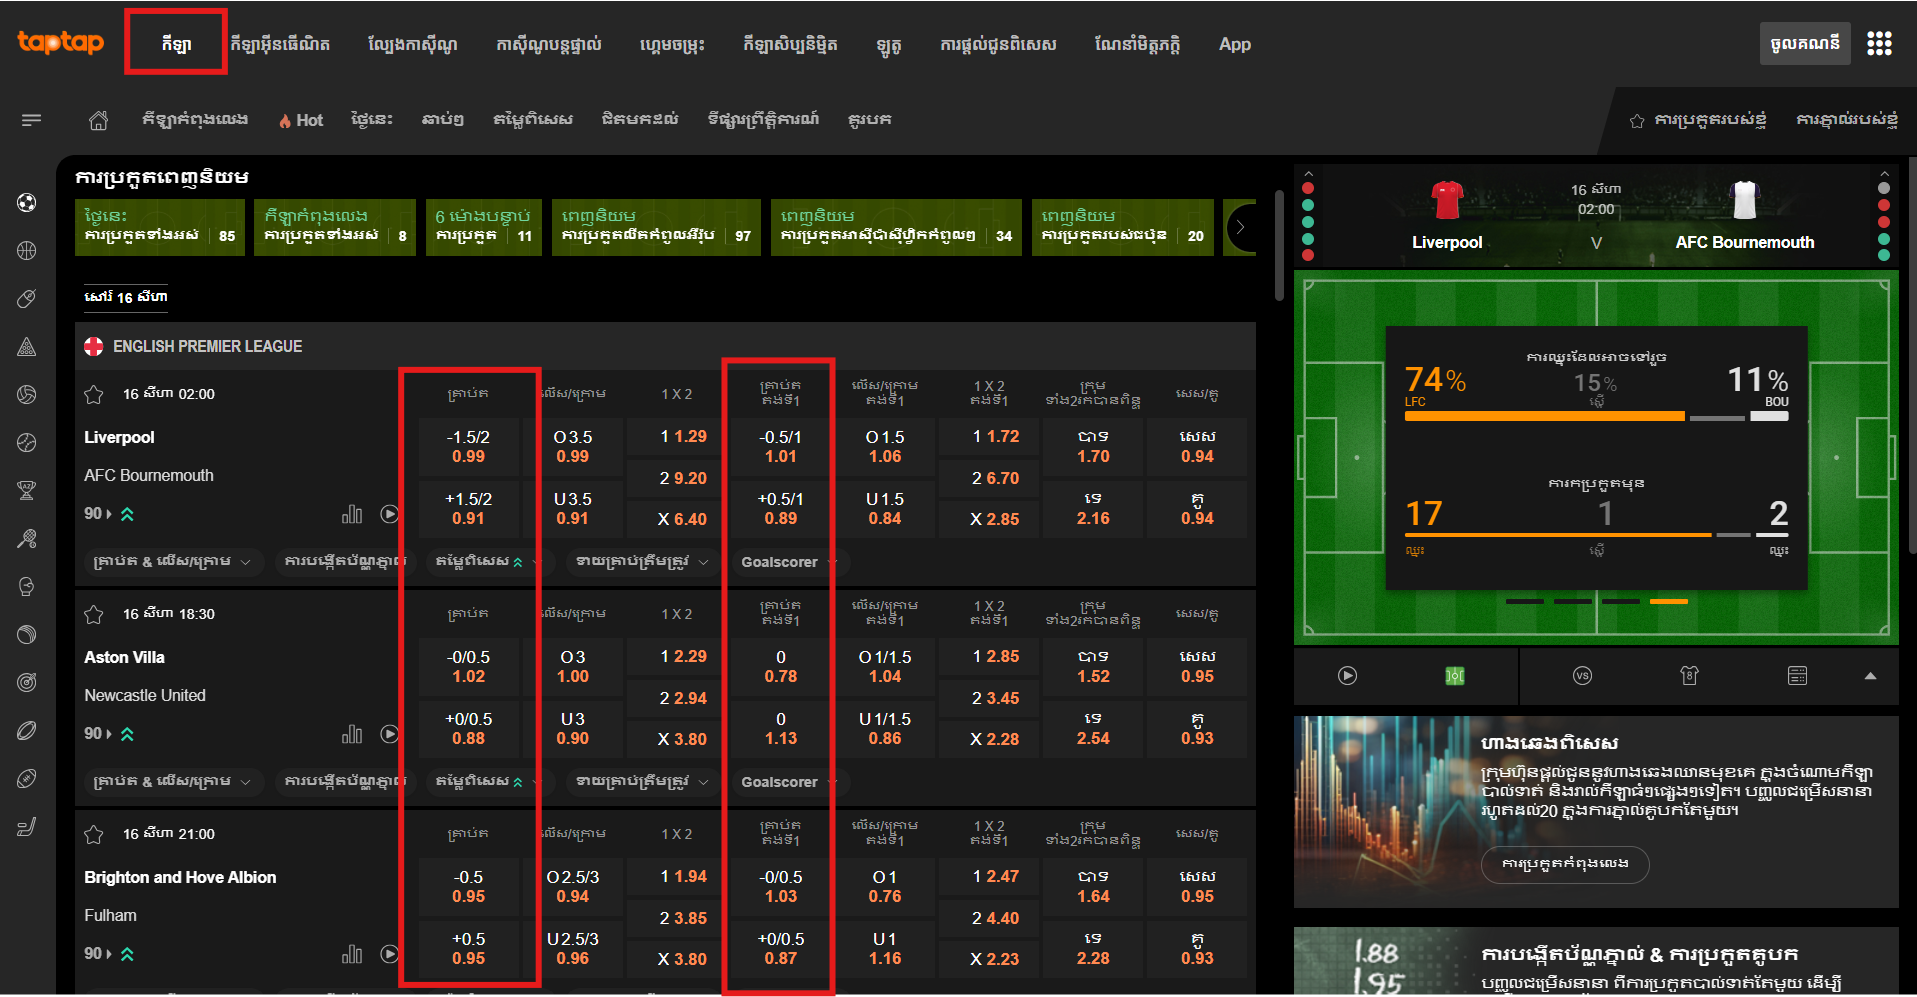Select the Hot tab with flame
Screen dimensions: 1917x997
[301, 120]
